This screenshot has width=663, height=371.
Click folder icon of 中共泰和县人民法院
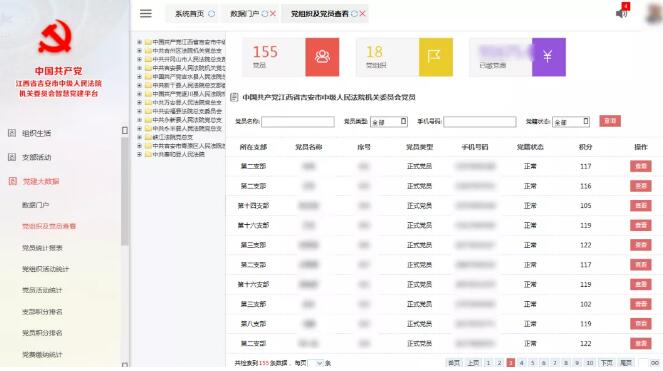(148, 154)
